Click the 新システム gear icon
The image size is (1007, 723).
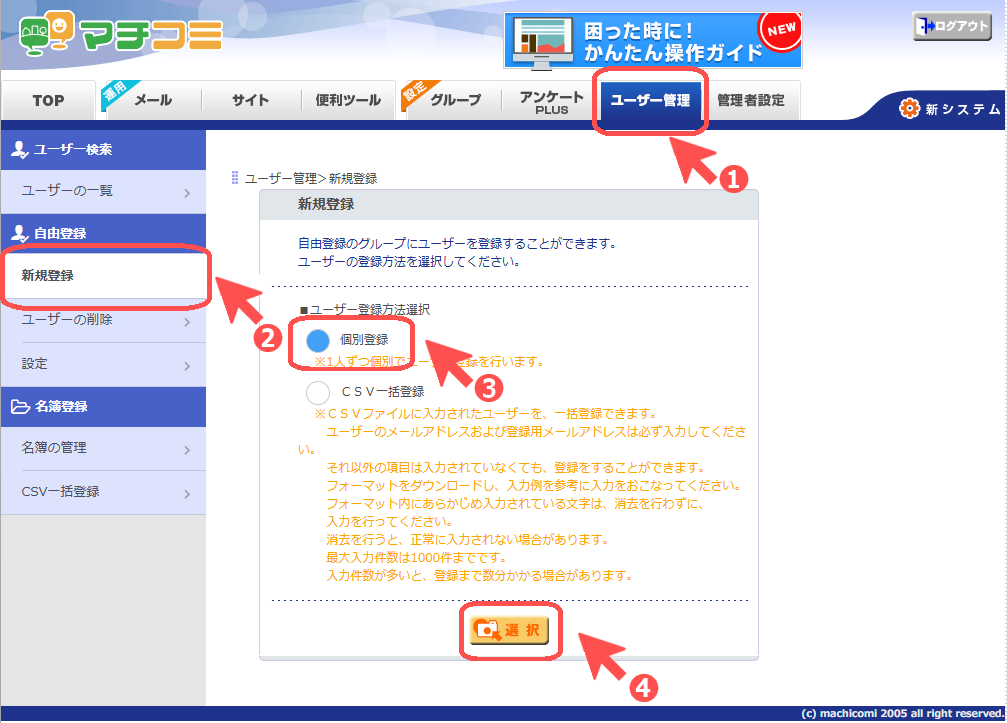[909, 109]
